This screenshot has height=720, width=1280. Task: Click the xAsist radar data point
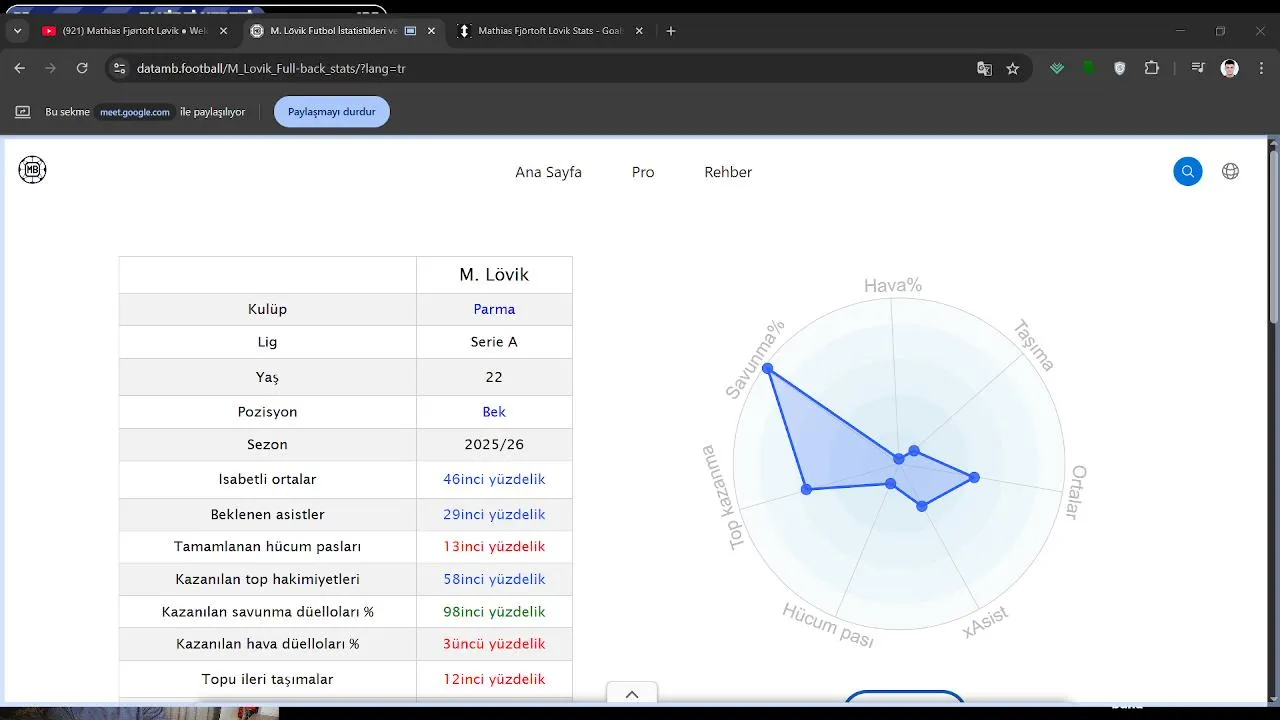click(922, 507)
